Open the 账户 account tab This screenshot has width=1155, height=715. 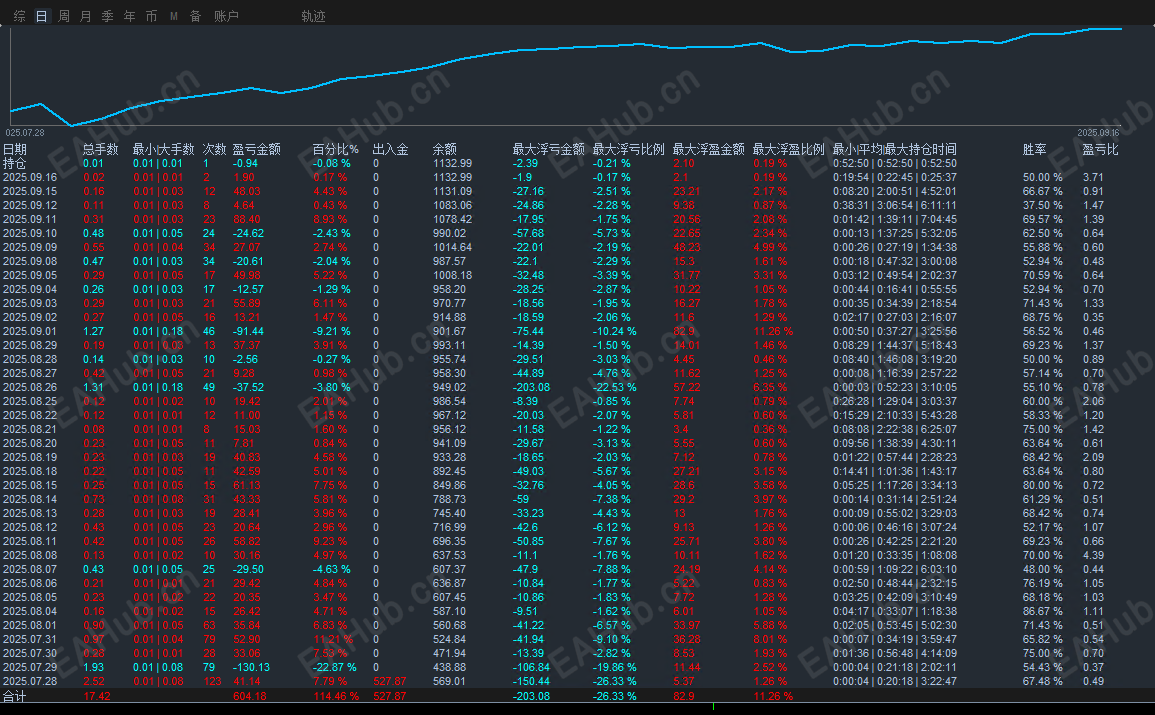coord(226,16)
